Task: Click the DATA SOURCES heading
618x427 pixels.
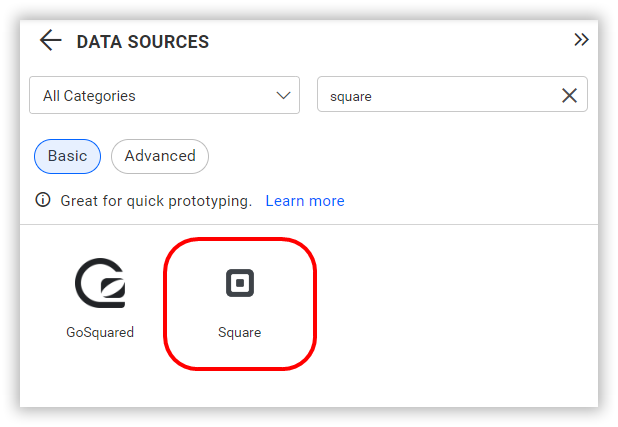Action: coord(143,42)
